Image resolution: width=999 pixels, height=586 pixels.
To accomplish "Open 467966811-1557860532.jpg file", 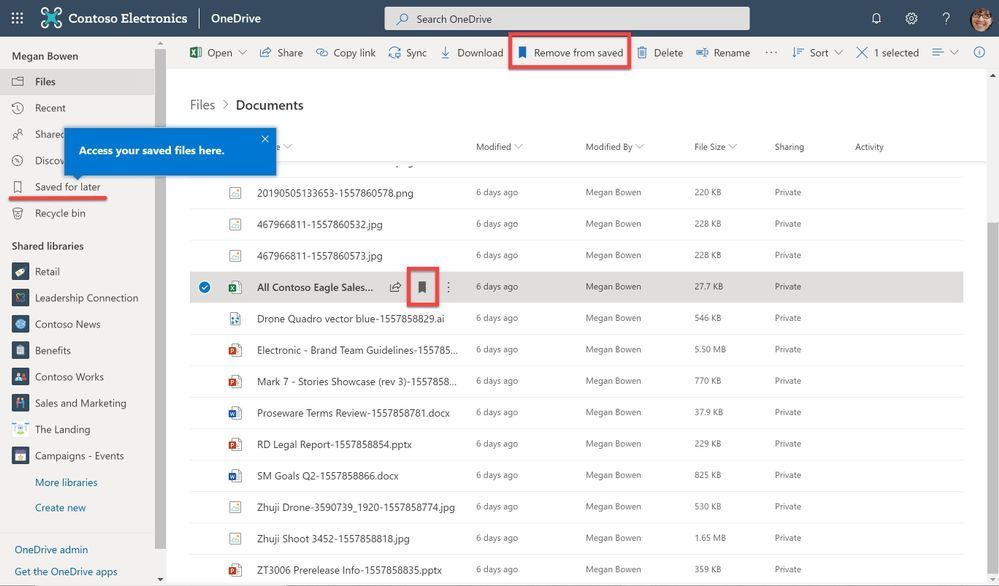I will click(x=320, y=224).
